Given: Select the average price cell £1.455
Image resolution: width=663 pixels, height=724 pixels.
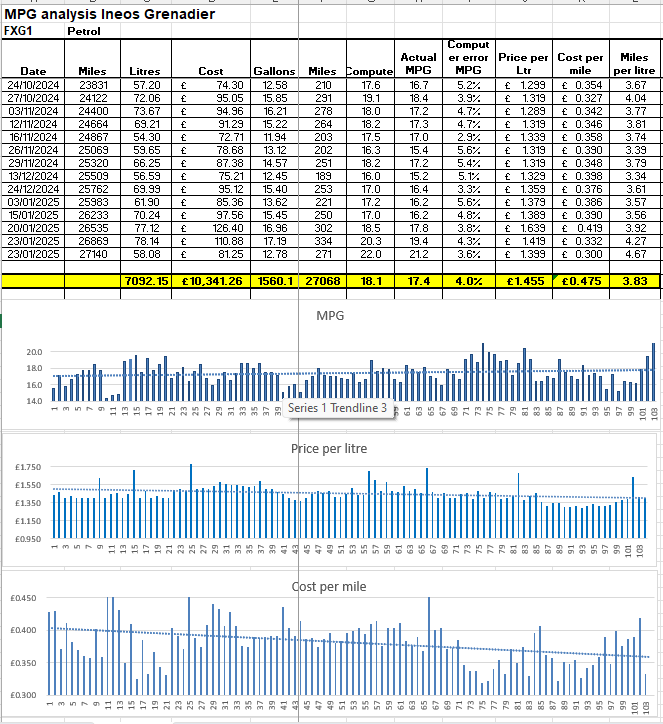Looking at the screenshot, I should (524, 281).
